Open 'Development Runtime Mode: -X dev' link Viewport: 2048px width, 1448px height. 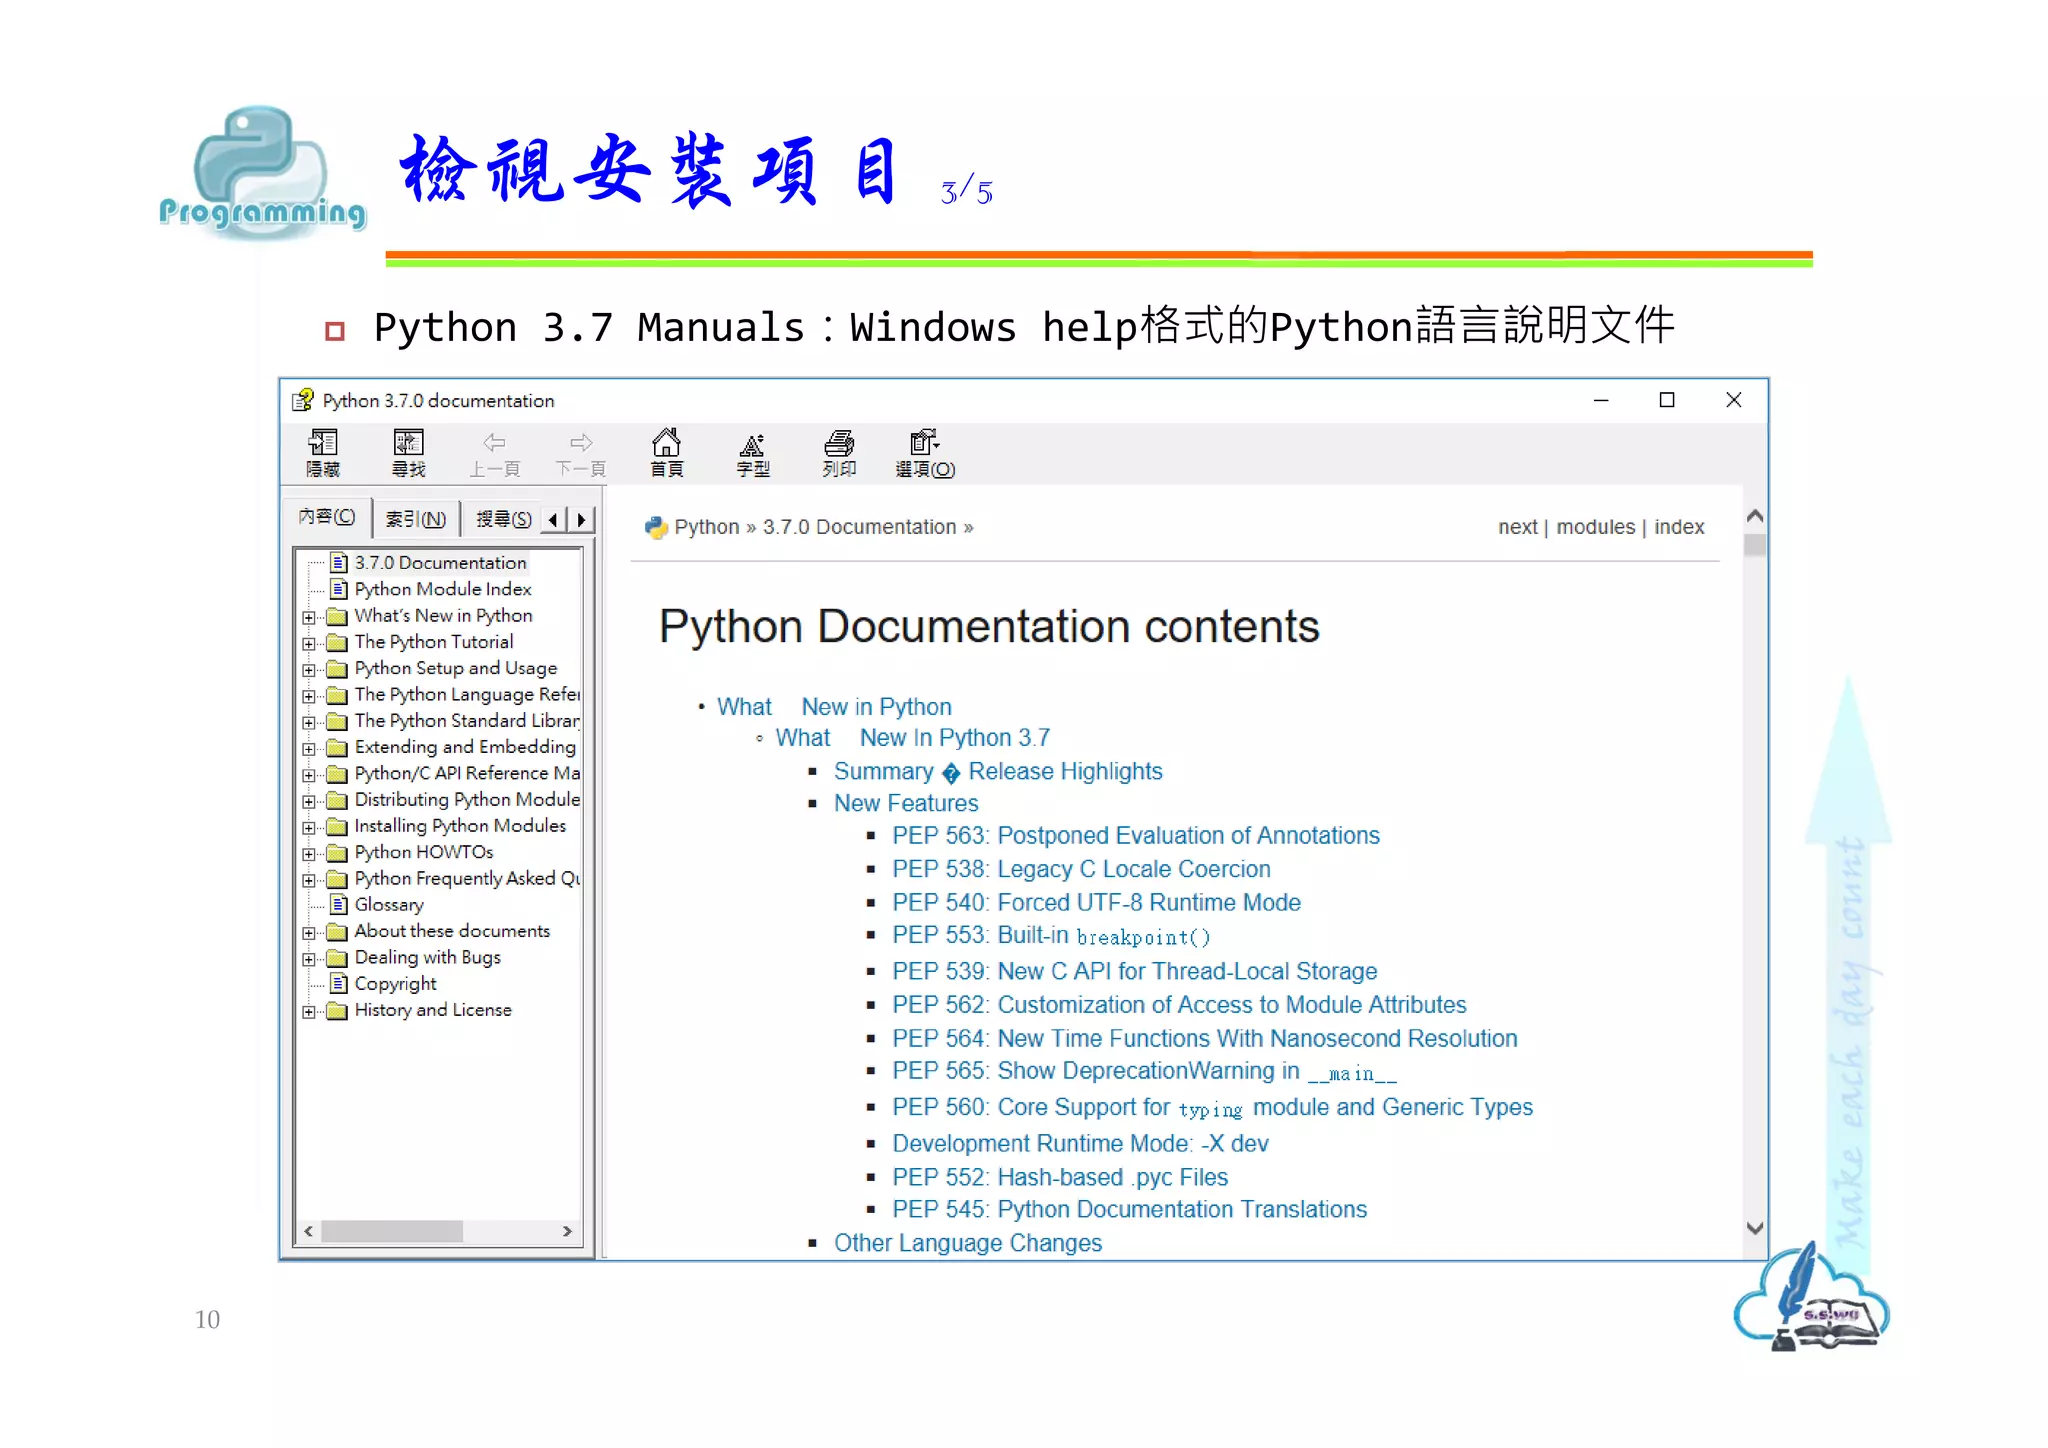[x=1080, y=1143]
